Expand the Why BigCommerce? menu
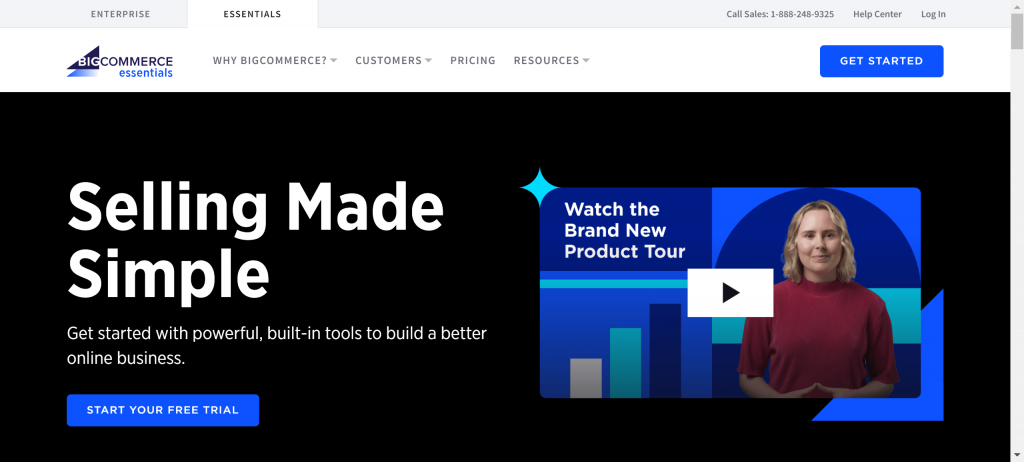Screen dimensions: 1024x462 coord(275,60)
